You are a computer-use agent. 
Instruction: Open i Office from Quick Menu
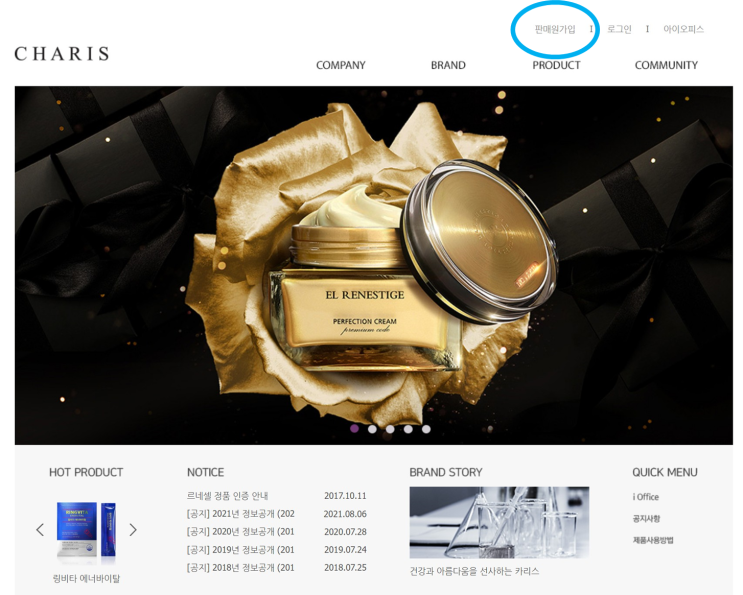tap(646, 497)
